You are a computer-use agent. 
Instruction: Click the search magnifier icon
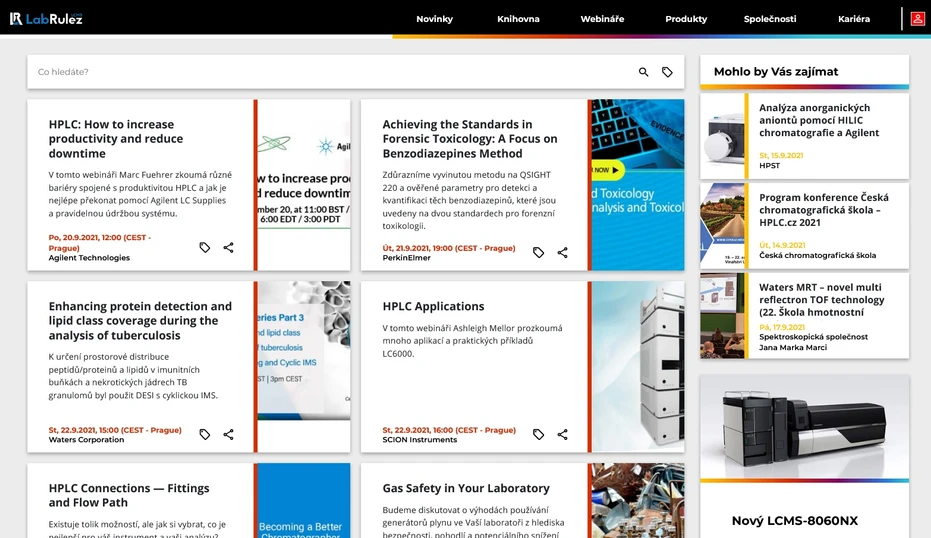[643, 72]
